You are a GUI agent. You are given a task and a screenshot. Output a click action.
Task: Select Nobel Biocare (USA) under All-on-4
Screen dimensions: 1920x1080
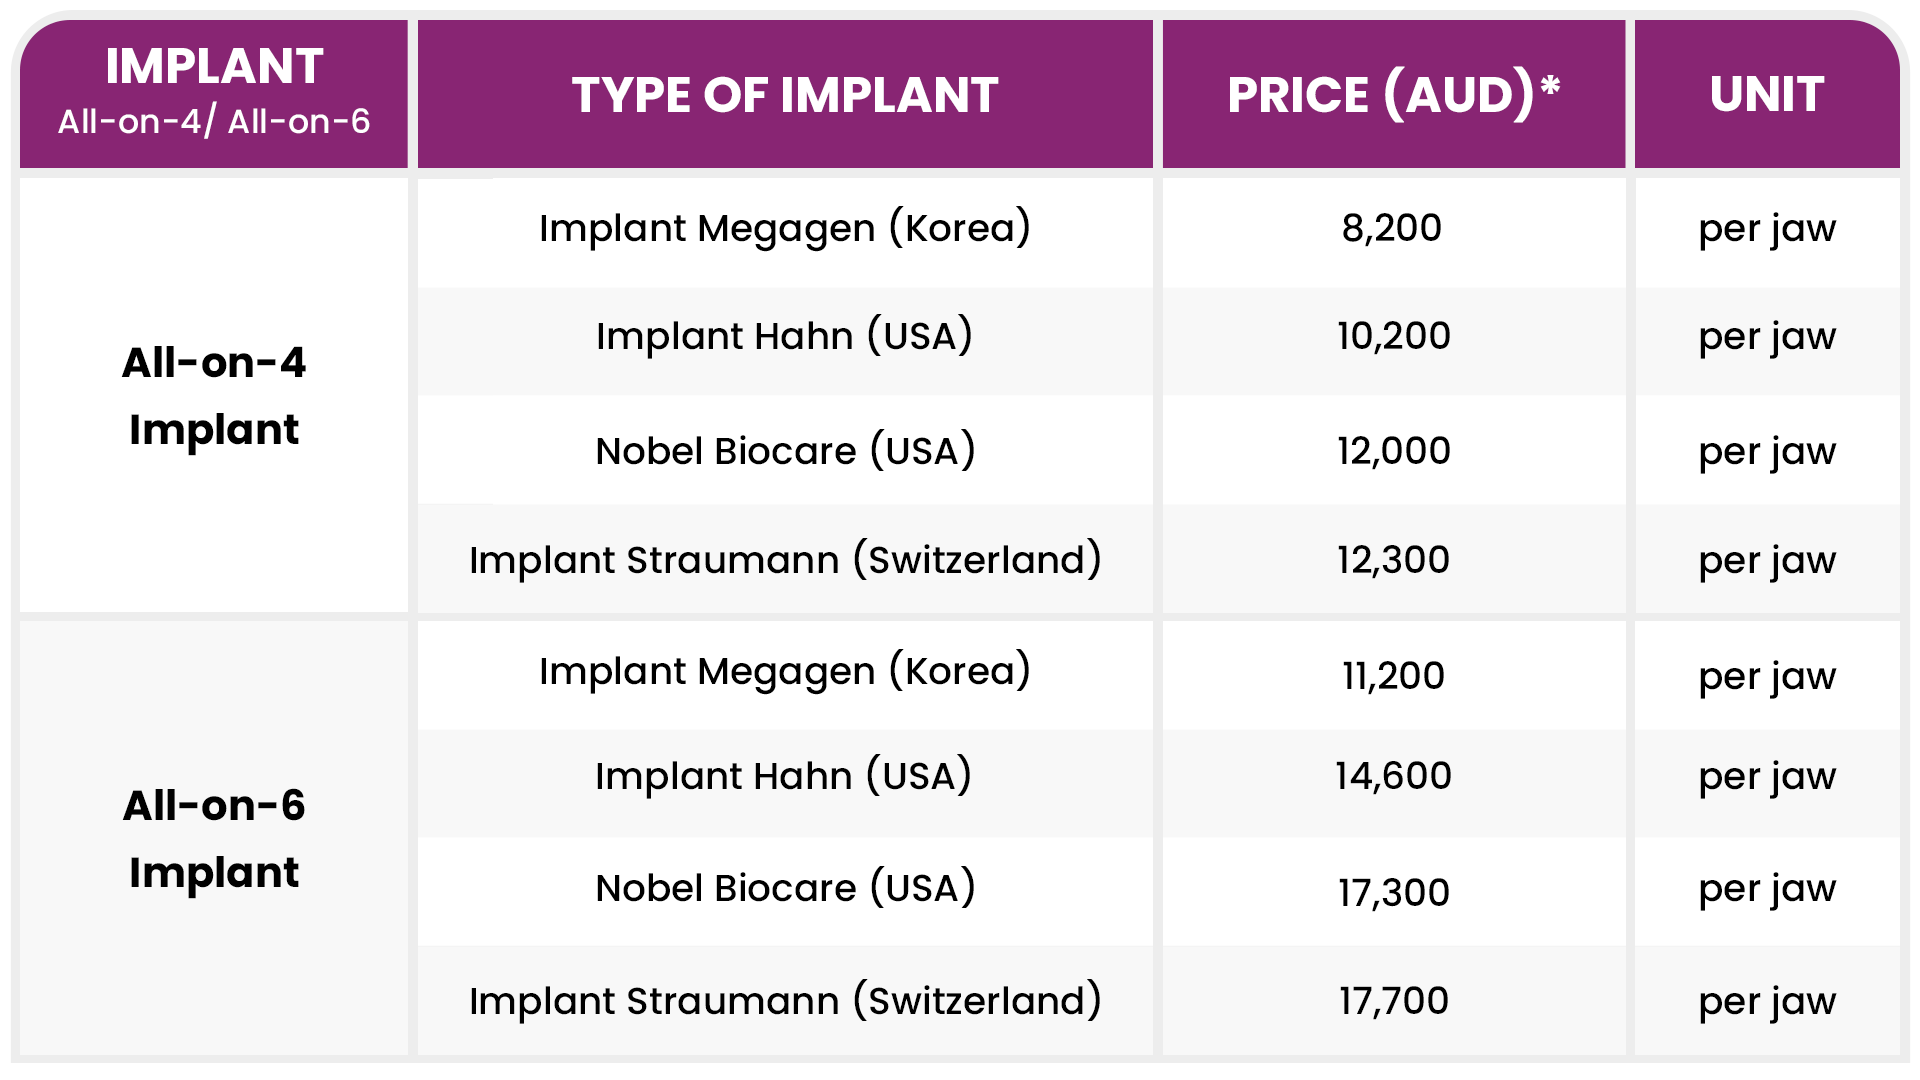(785, 451)
